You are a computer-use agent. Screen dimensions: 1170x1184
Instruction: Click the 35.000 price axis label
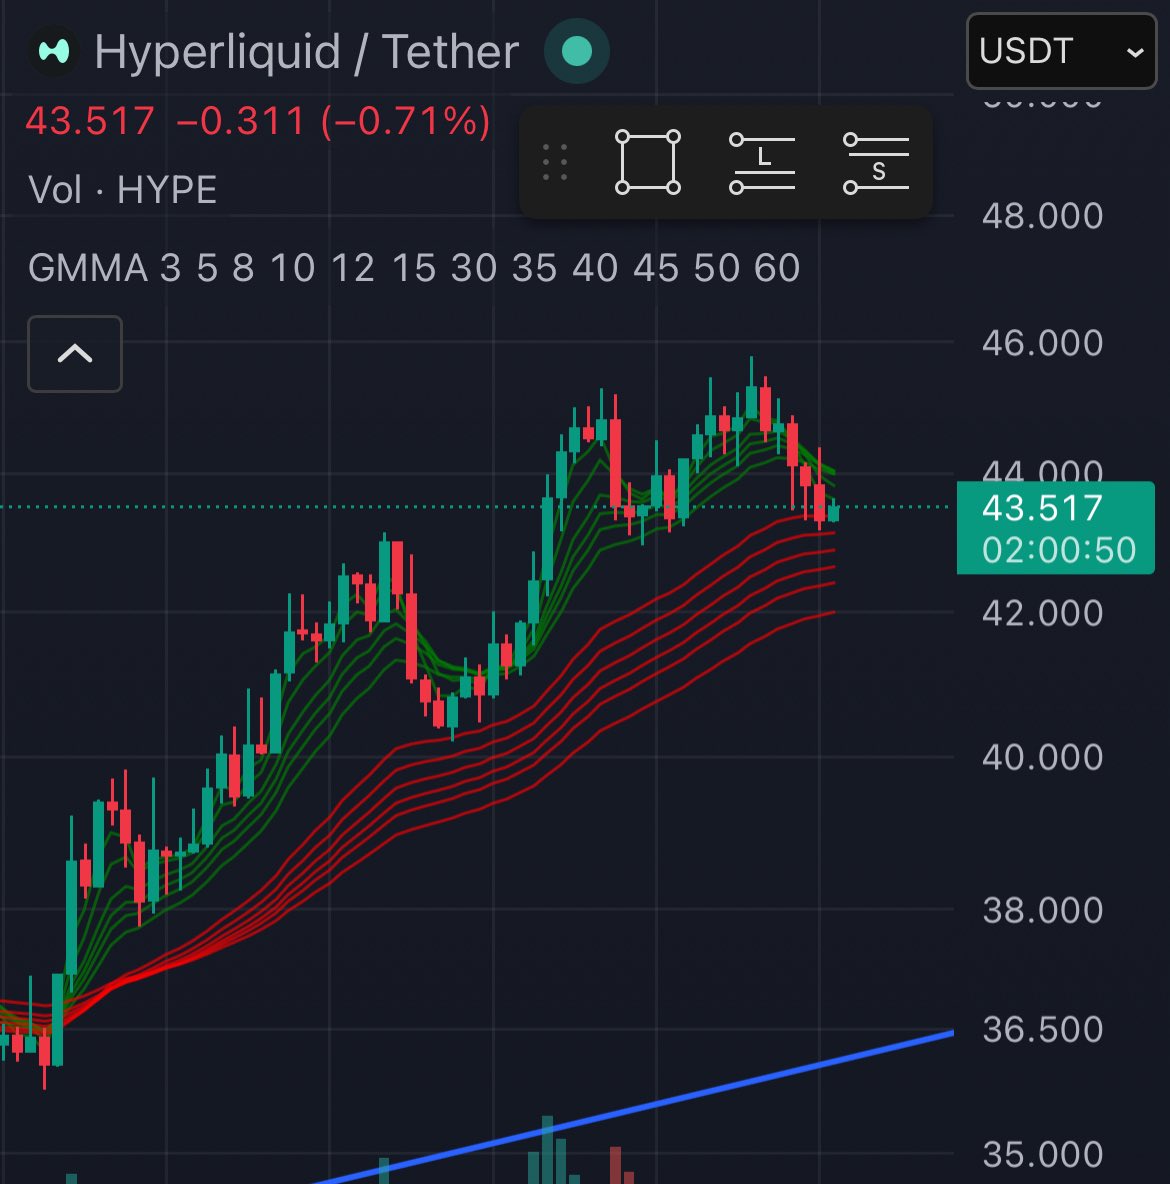(x=1042, y=1155)
